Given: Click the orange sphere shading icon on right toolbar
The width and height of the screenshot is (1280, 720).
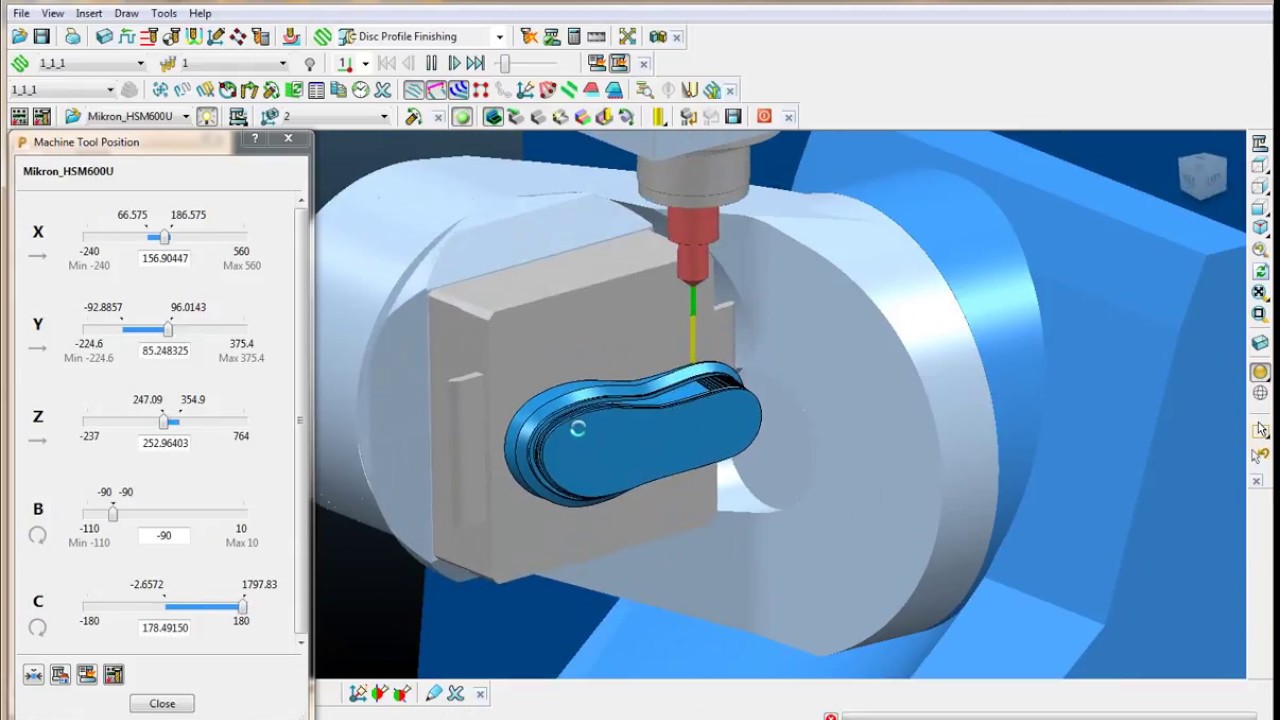Looking at the screenshot, I should (x=1259, y=372).
